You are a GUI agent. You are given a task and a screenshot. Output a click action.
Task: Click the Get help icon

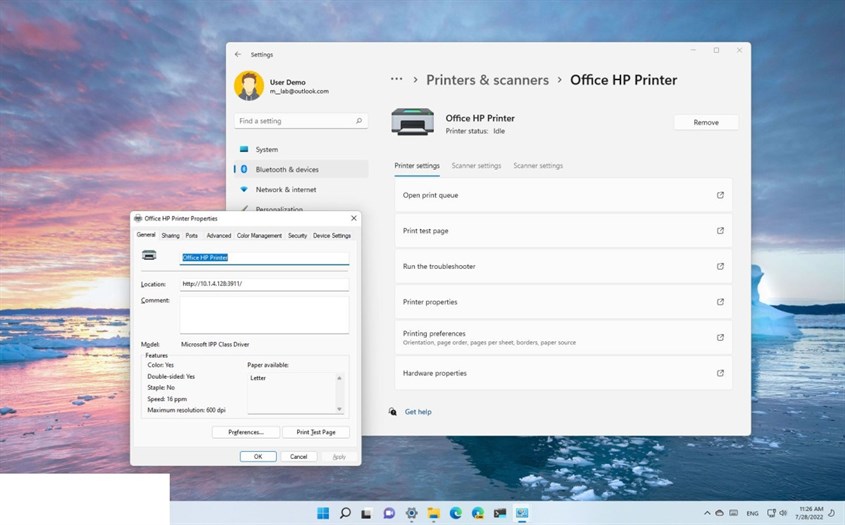(394, 411)
